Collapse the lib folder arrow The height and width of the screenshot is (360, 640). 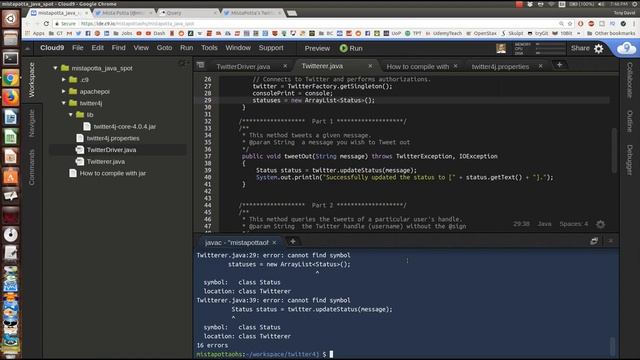71,115
